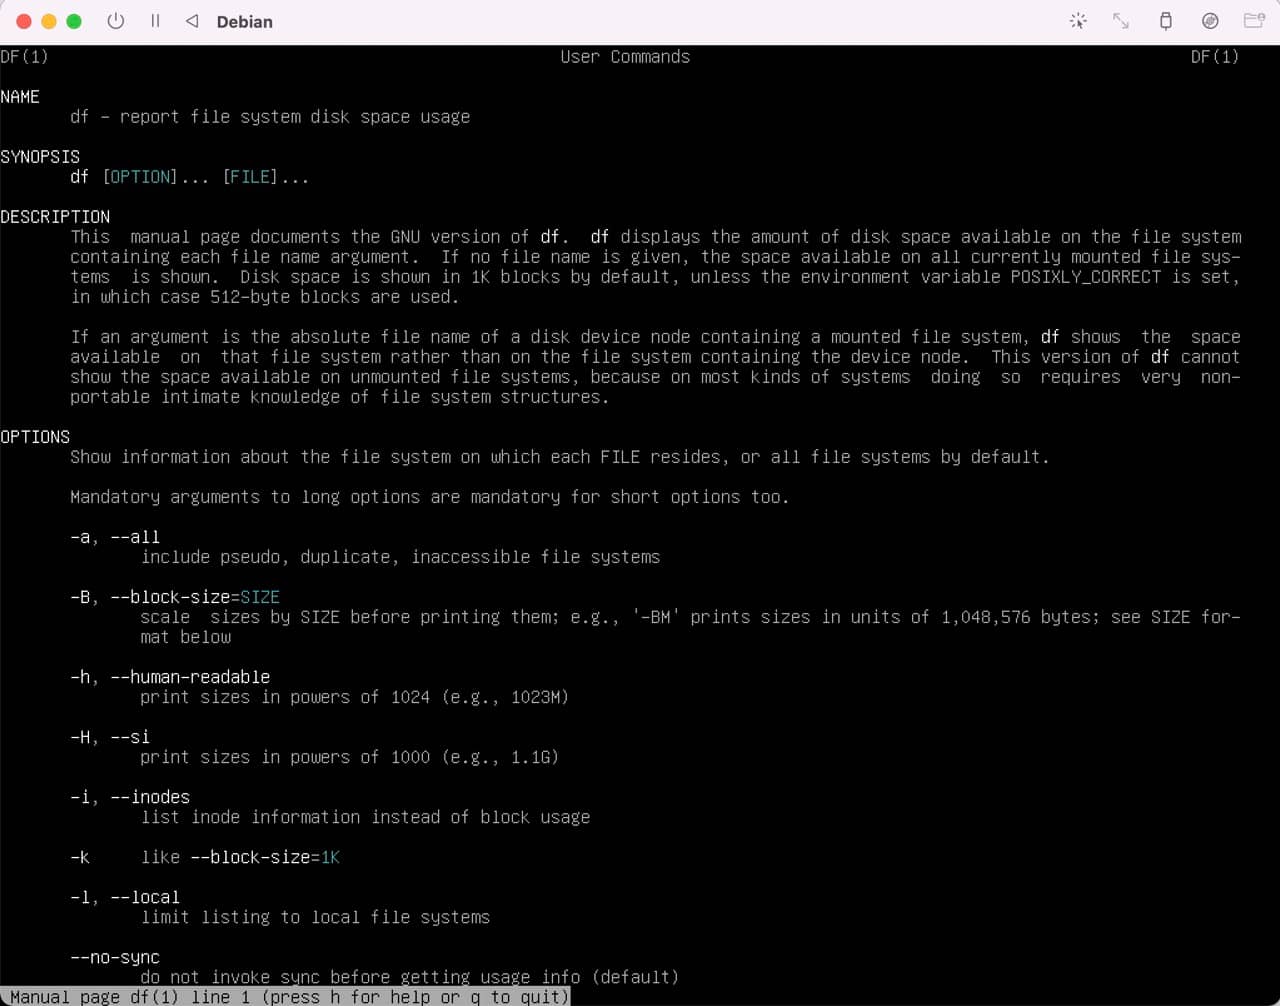
Task: Click 'print sizes in powers of 1024' line
Action: [x=354, y=697]
